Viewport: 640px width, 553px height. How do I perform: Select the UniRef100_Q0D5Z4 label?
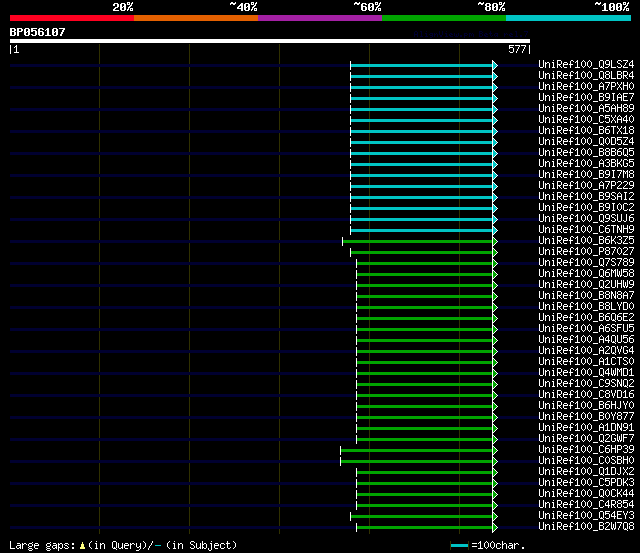coord(586,142)
